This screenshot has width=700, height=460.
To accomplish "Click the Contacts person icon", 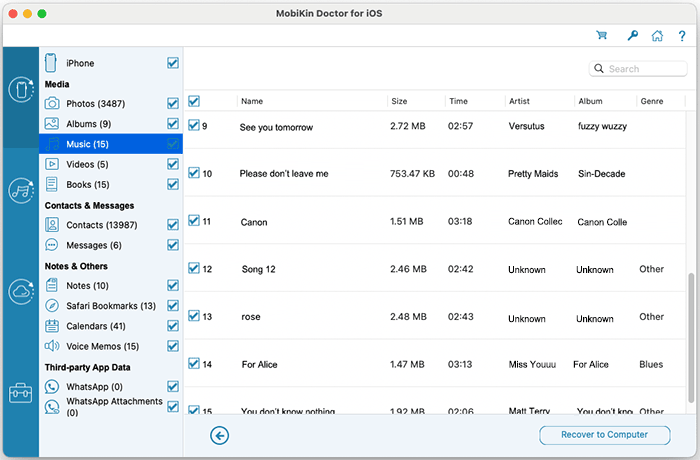I will tap(52, 225).
